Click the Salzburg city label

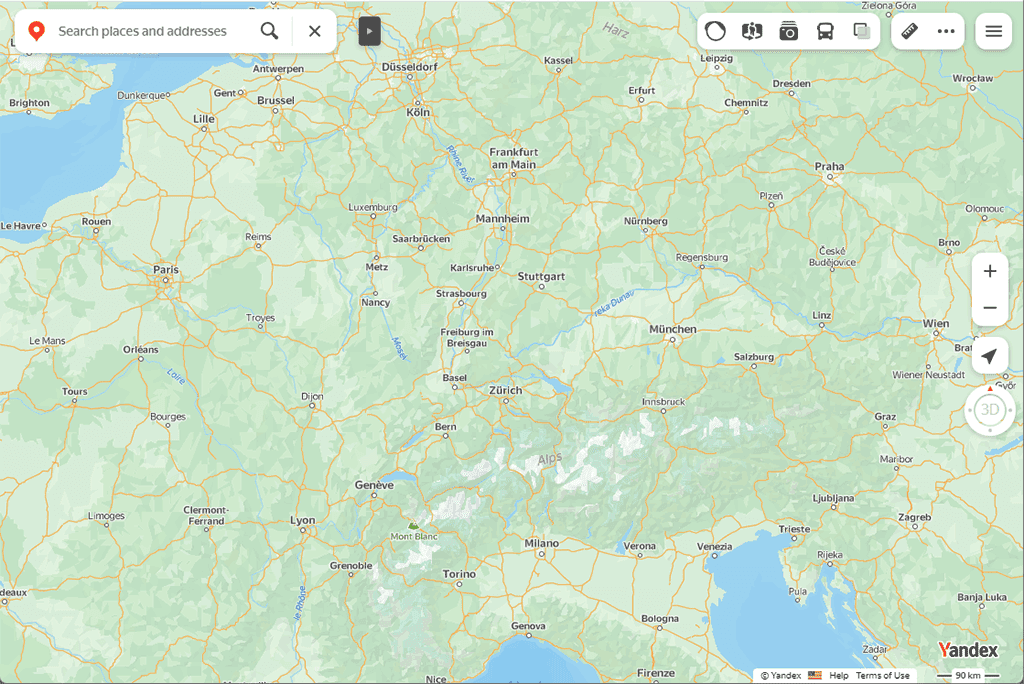coord(754,357)
